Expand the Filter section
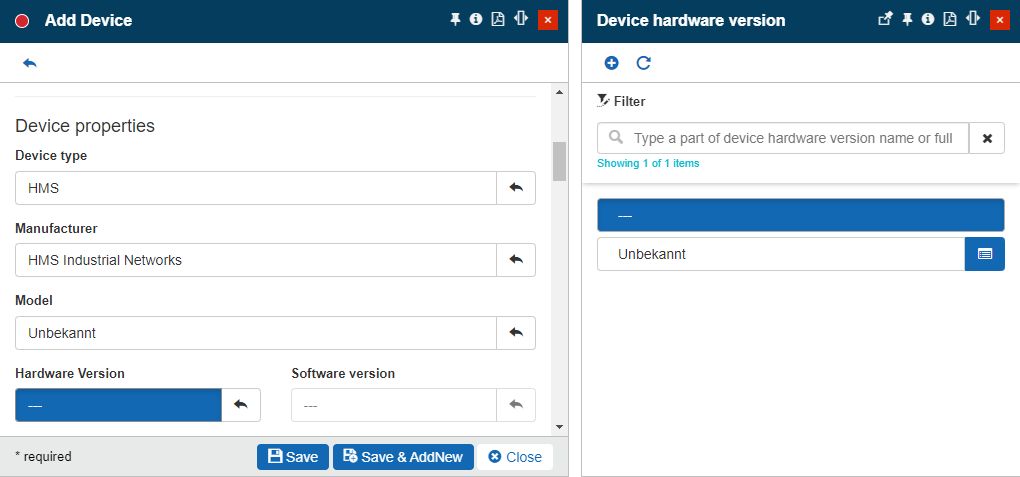This screenshot has width=1020, height=477. (621, 101)
